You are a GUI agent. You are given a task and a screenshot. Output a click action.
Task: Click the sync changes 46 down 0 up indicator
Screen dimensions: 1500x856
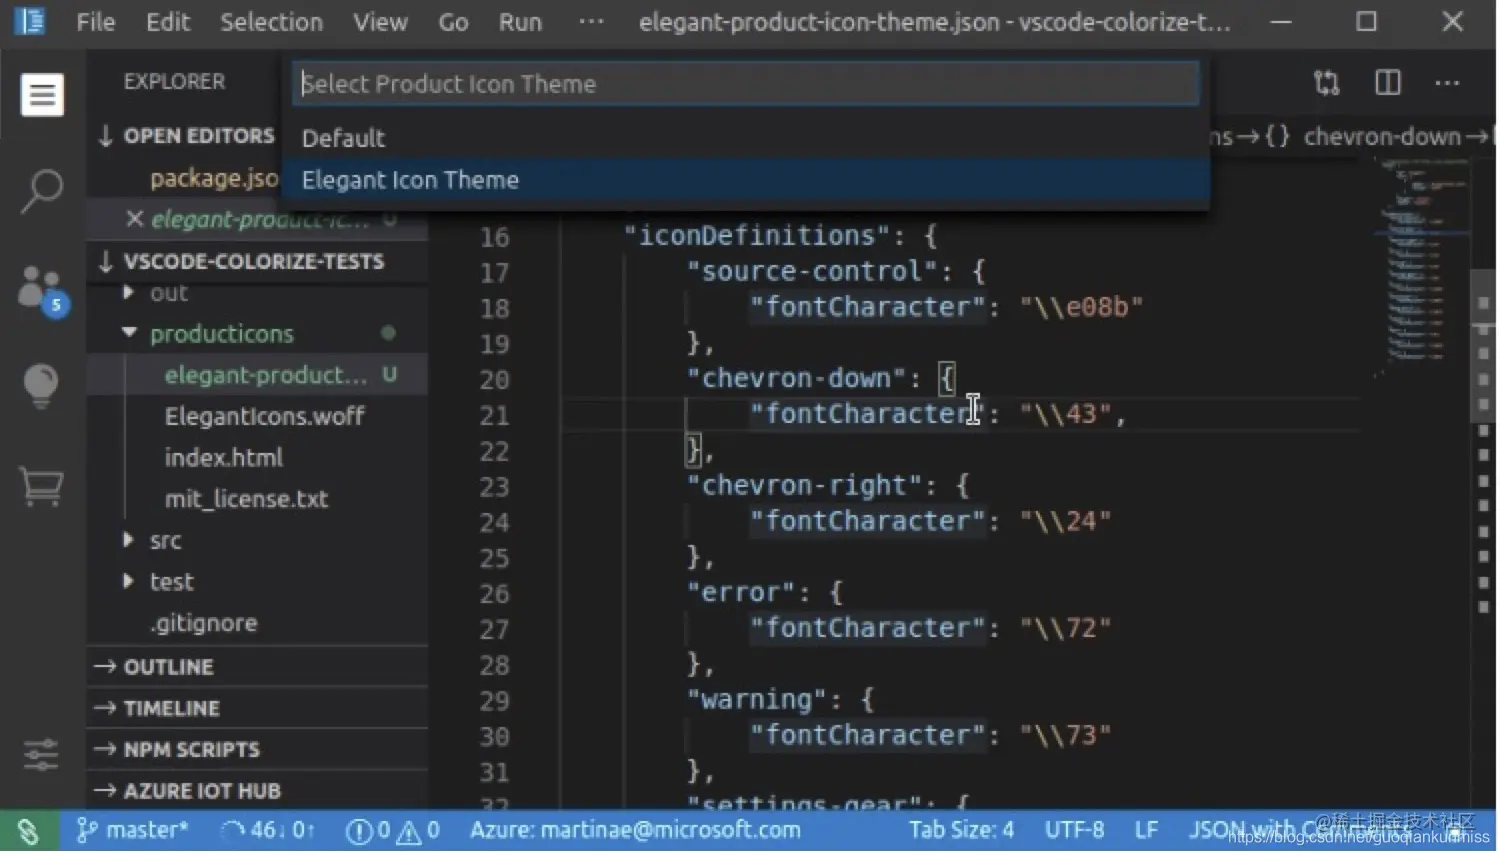tap(268, 830)
